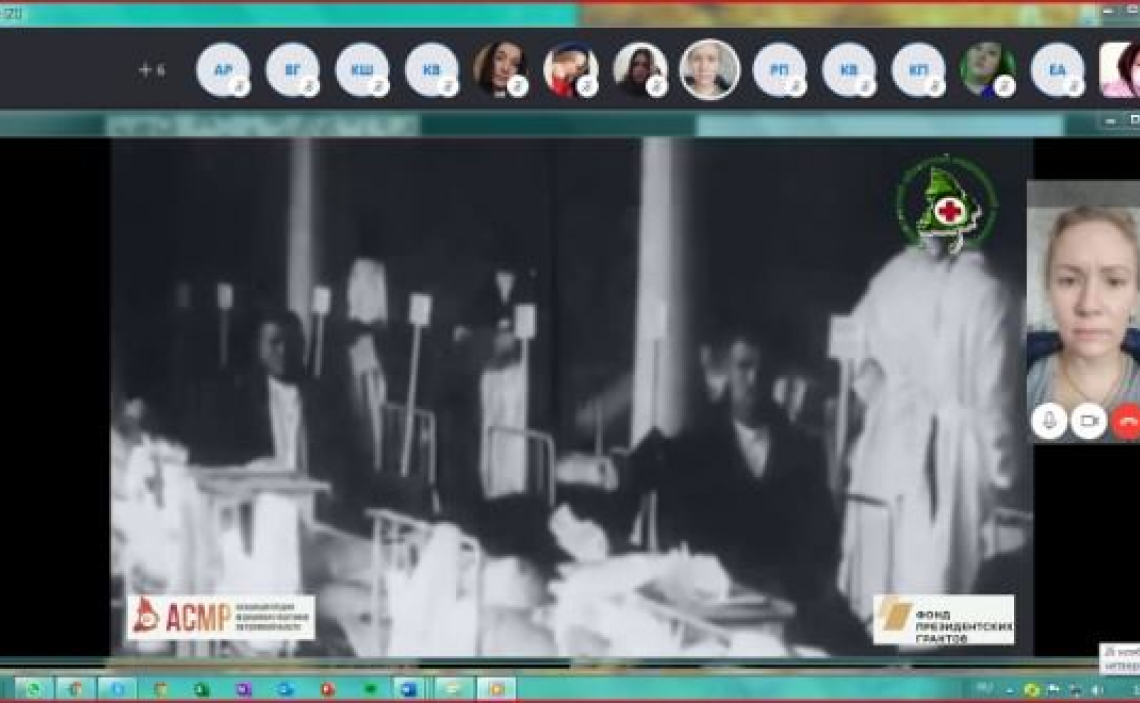Open the purple OneNote taskbar icon
This screenshot has width=1140, height=703.
coord(243,689)
